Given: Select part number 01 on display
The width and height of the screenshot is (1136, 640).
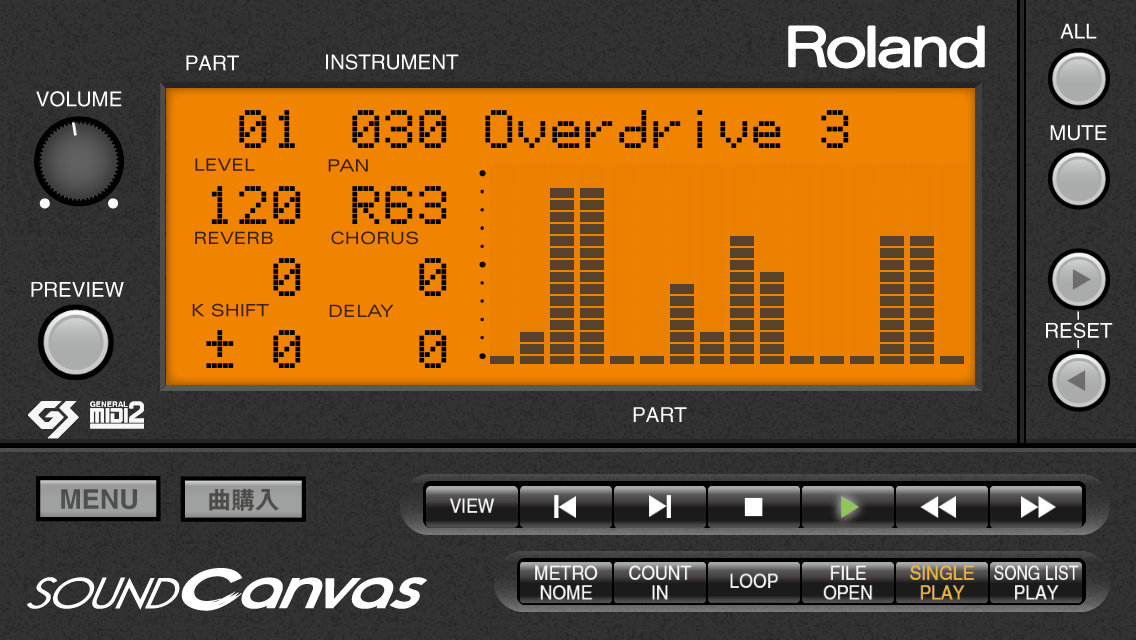Looking at the screenshot, I should coord(267,130).
